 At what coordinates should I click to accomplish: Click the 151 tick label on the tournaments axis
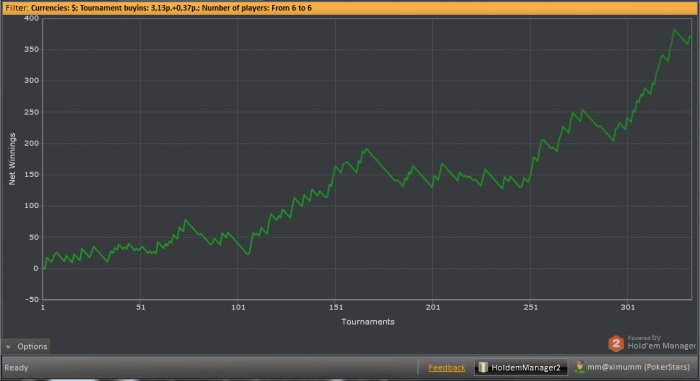click(336, 307)
